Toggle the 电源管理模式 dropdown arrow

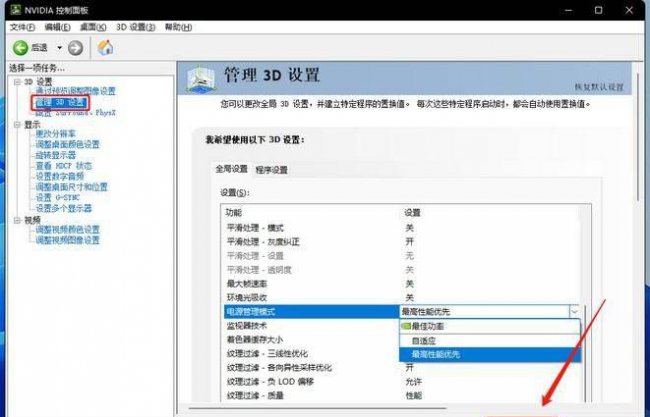coord(575,312)
